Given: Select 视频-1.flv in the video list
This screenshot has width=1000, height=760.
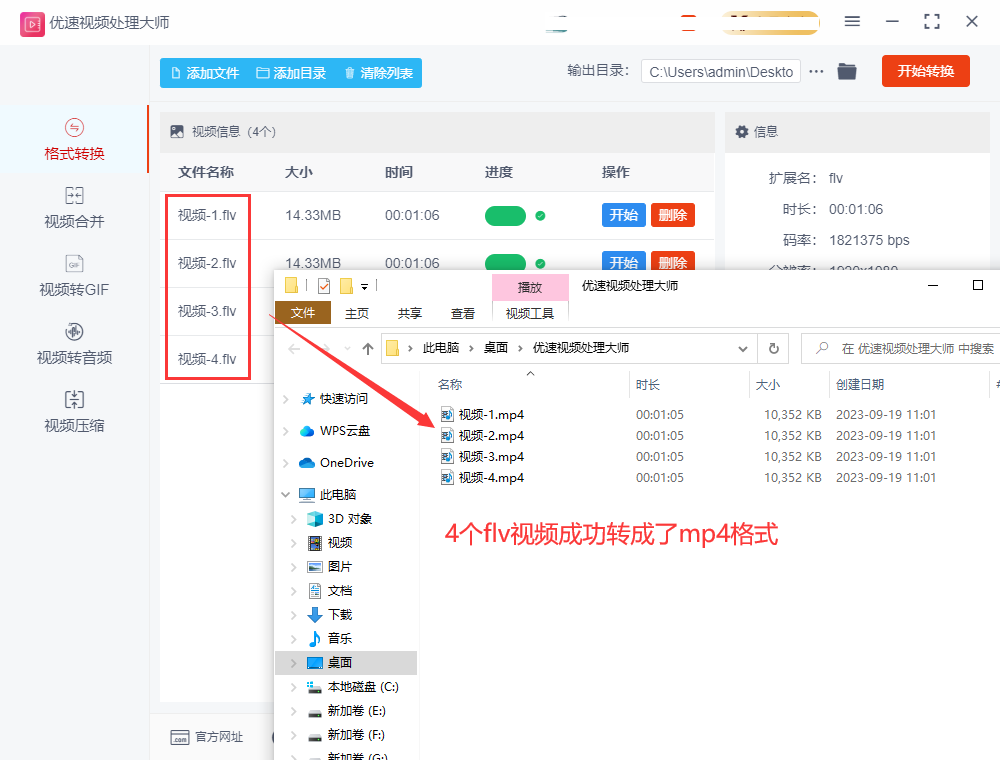Looking at the screenshot, I should (207, 216).
